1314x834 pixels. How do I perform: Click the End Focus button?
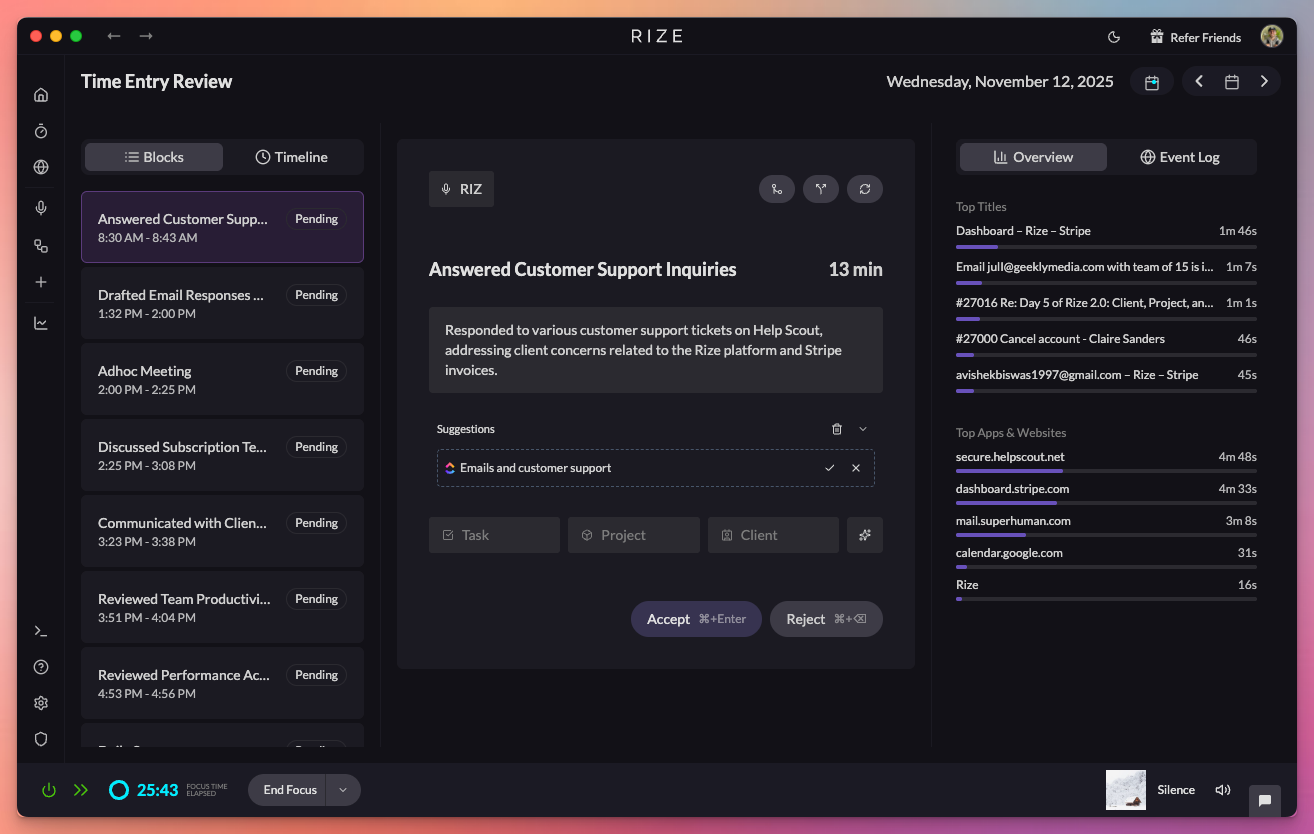click(x=290, y=790)
